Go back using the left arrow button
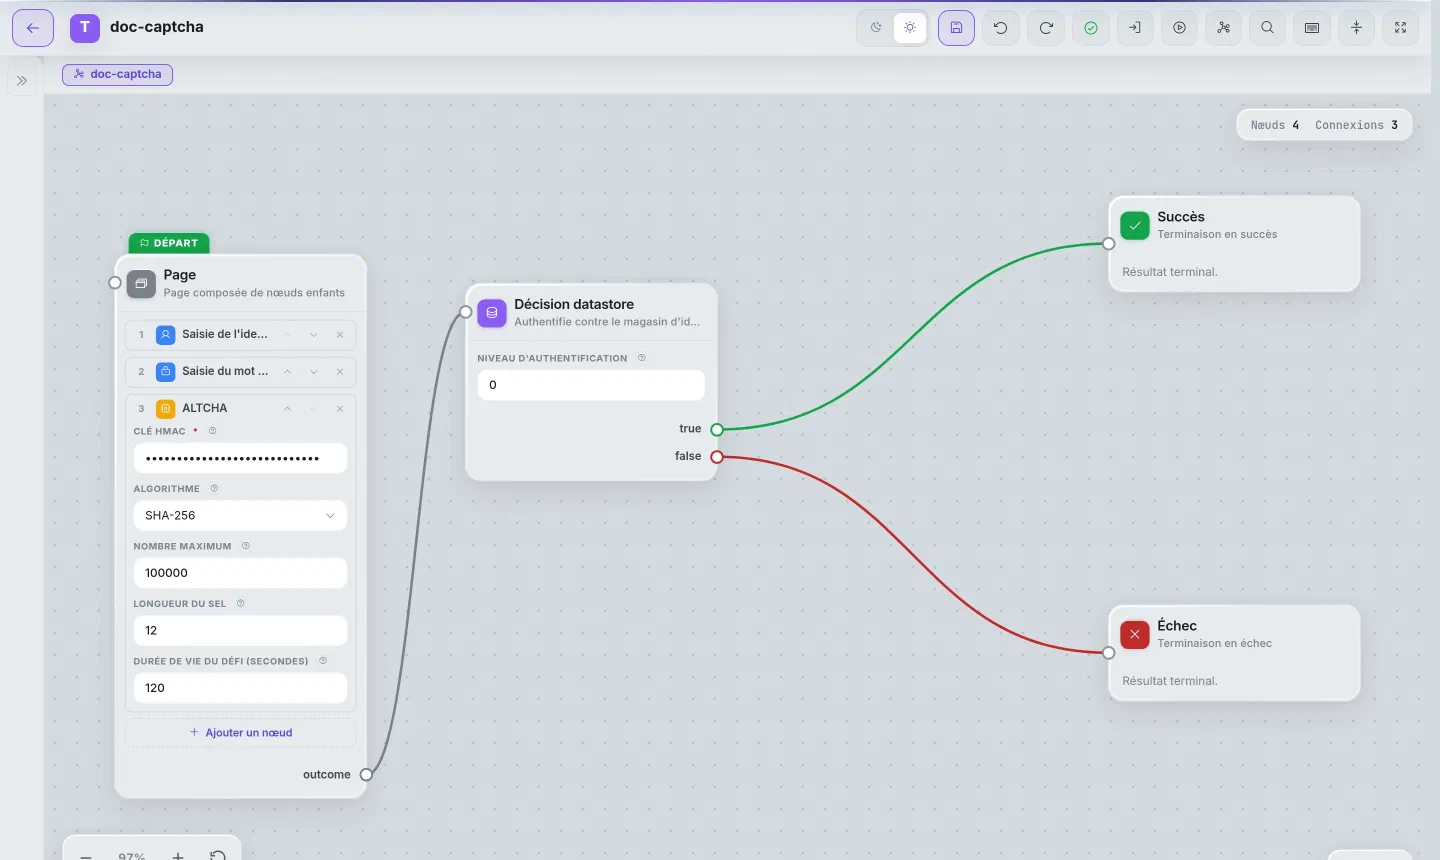The width and height of the screenshot is (1440, 860). click(x=33, y=28)
